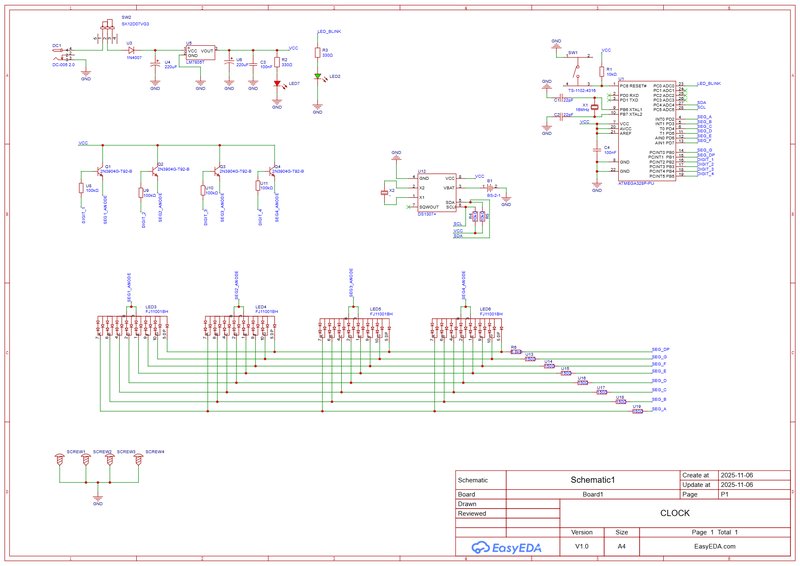This screenshot has height=566, width=800.
Task: Click the green LED2 symbol
Action: pos(318,77)
